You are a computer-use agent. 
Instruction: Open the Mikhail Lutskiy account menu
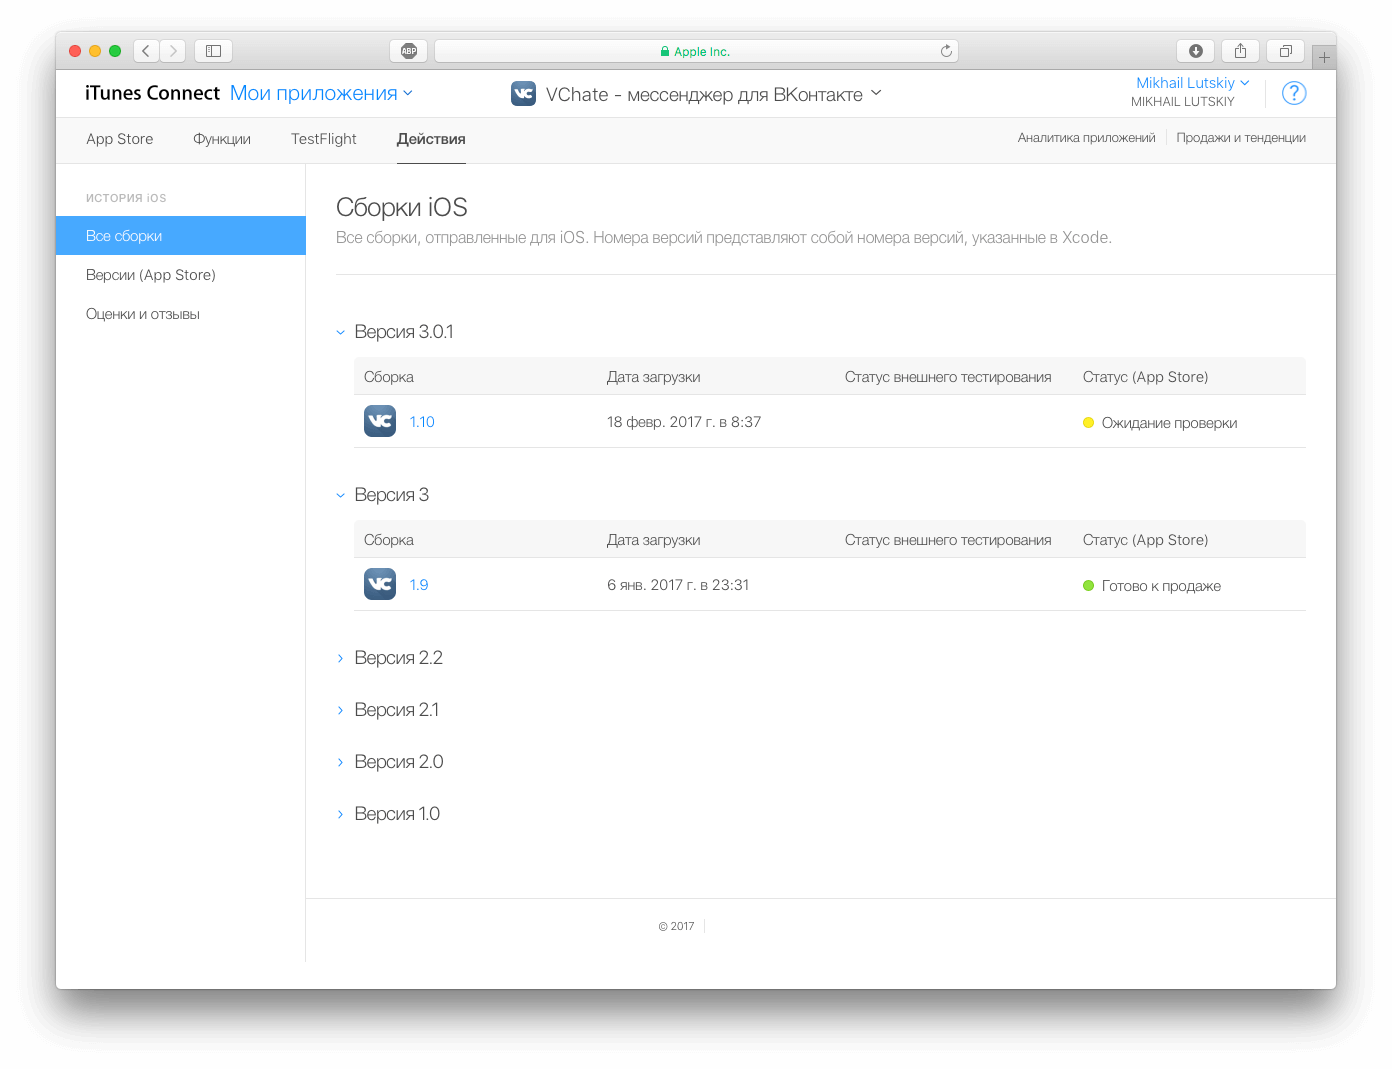click(x=1192, y=83)
